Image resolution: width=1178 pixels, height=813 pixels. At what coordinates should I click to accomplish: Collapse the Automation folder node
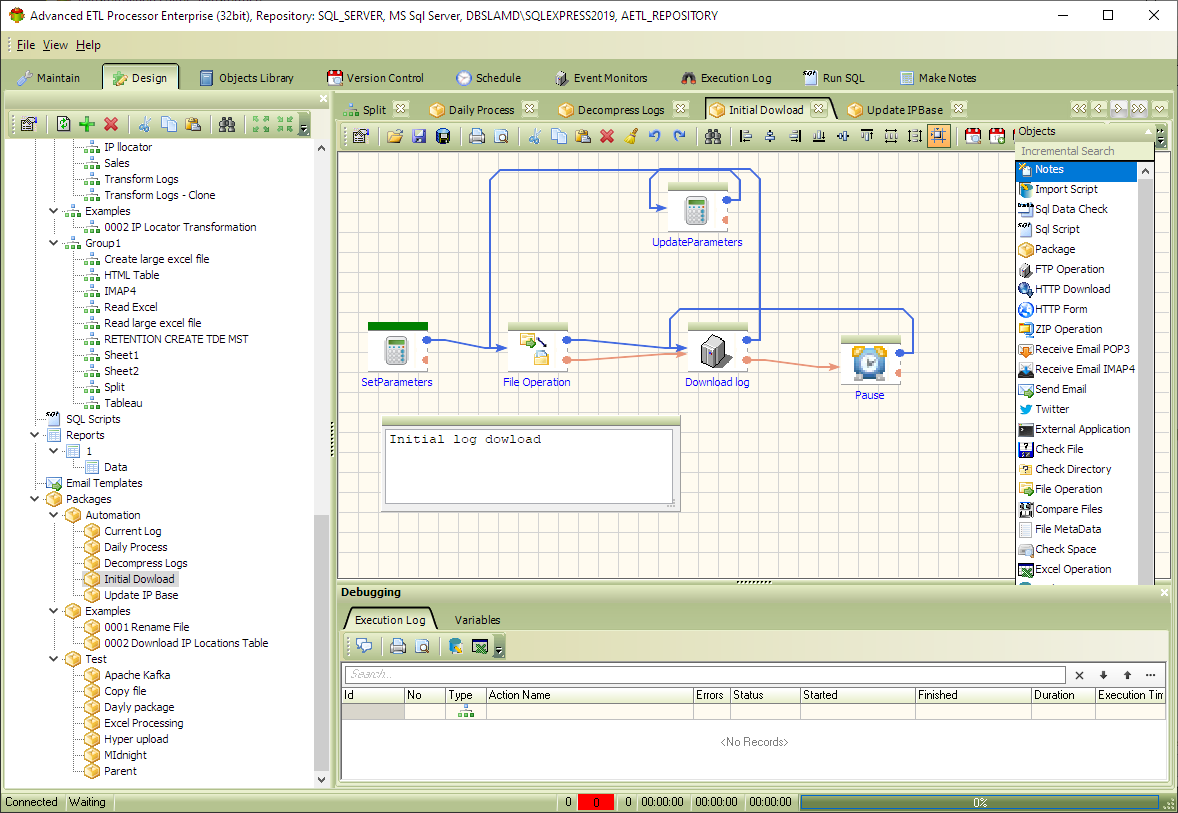(53, 515)
